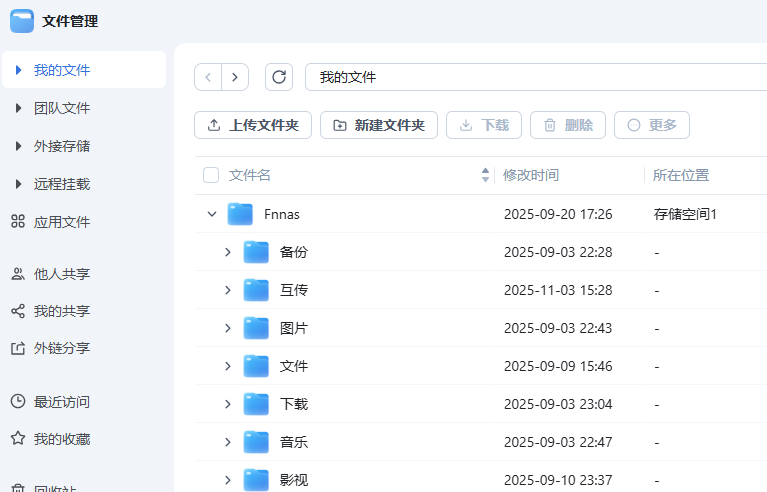Click the File Manager app logo icon
The width and height of the screenshot is (767, 492).
pos(22,21)
